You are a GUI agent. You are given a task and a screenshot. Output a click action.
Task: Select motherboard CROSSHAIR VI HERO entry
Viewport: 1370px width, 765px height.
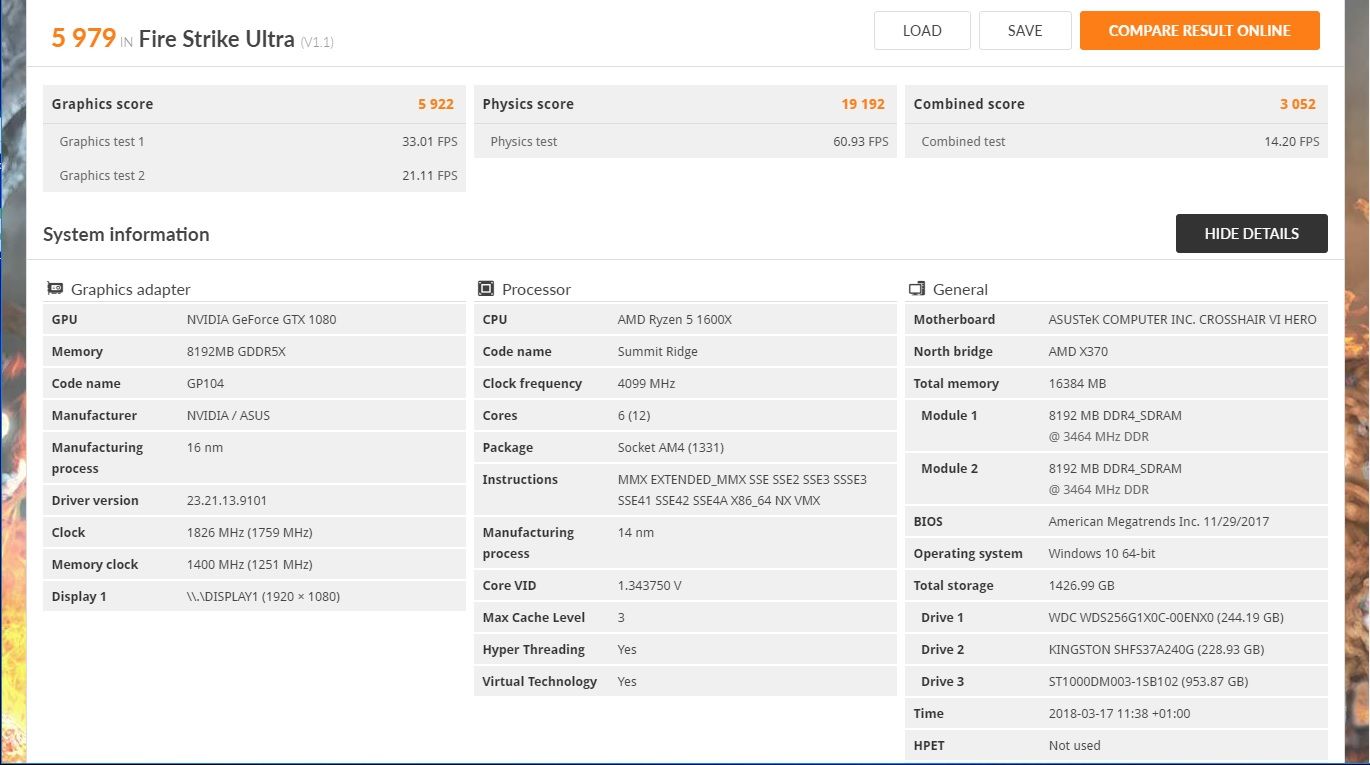[x=1182, y=320]
